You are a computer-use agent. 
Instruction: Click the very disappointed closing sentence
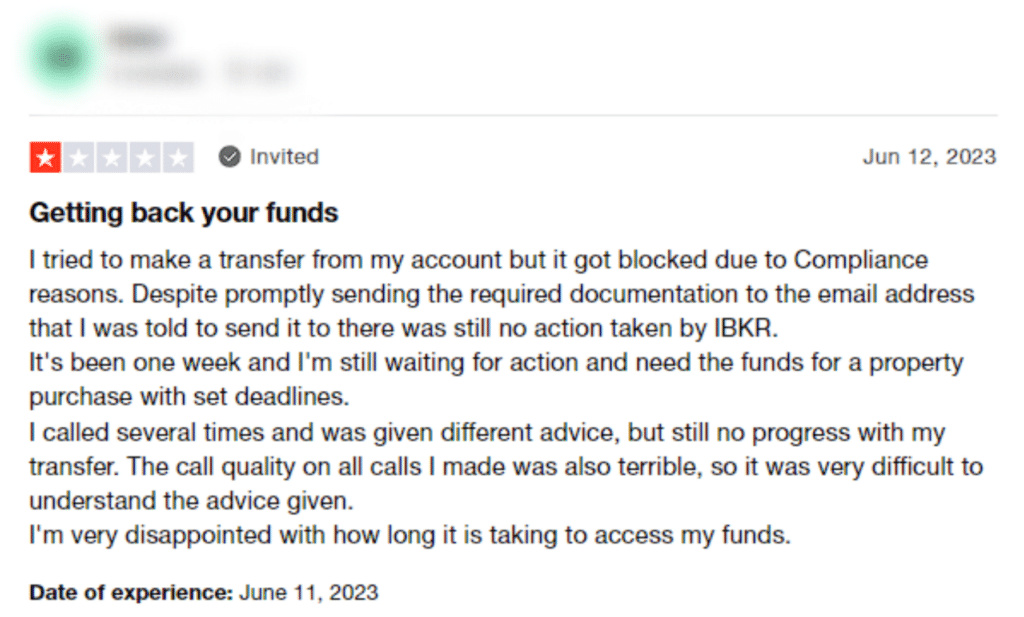click(410, 535)
